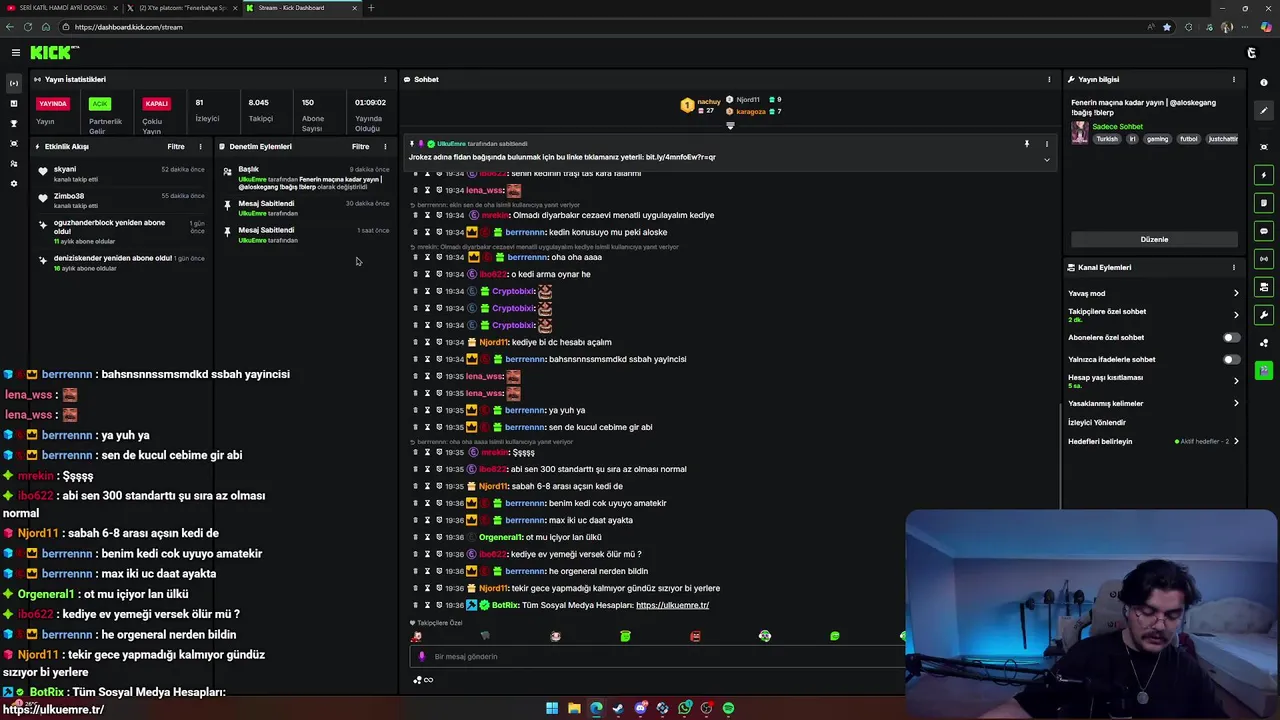Open the settings gear in the left sidebar
Viewport: 1280px width, 720px height.
(14, 183)
